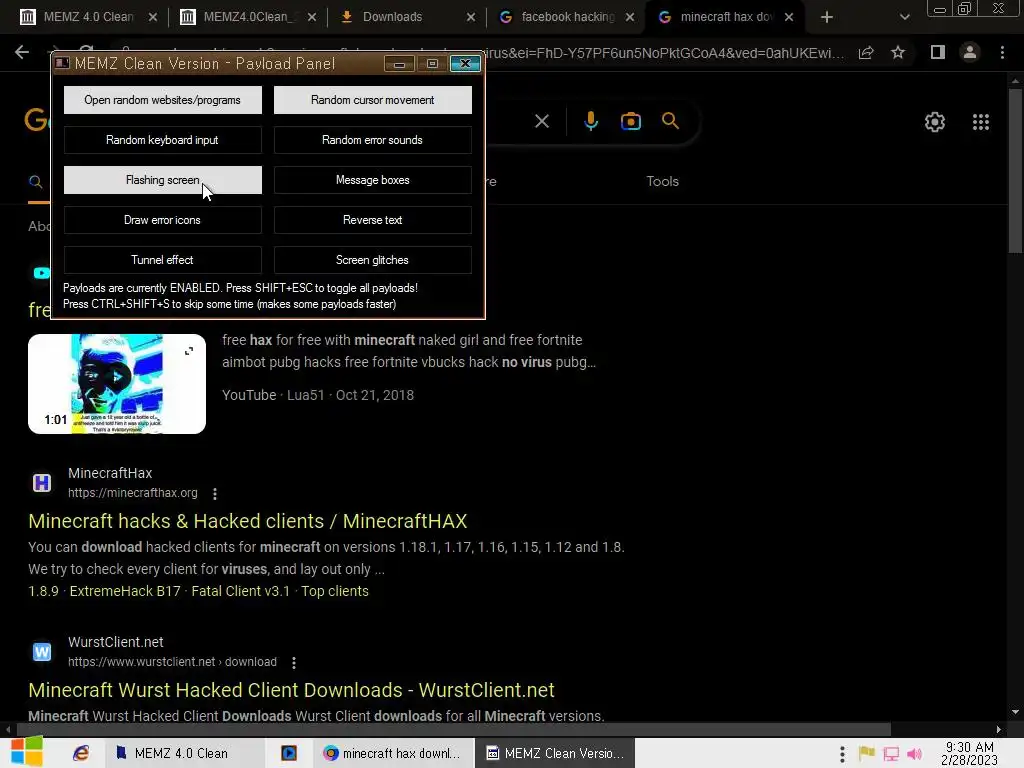Switch to minecraft hax Chrome taskbar item
Screen dimensions: 1024x768
tap(392, 753)
